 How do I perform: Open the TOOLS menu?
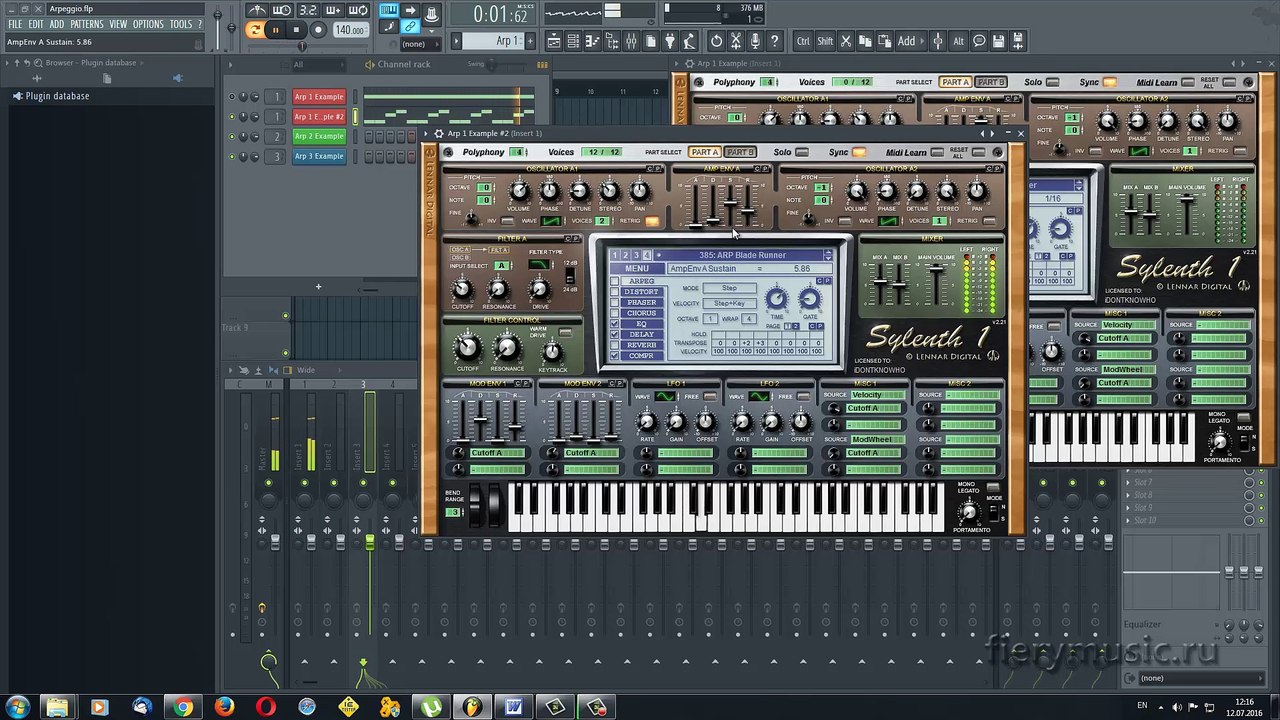click(181, 24)
